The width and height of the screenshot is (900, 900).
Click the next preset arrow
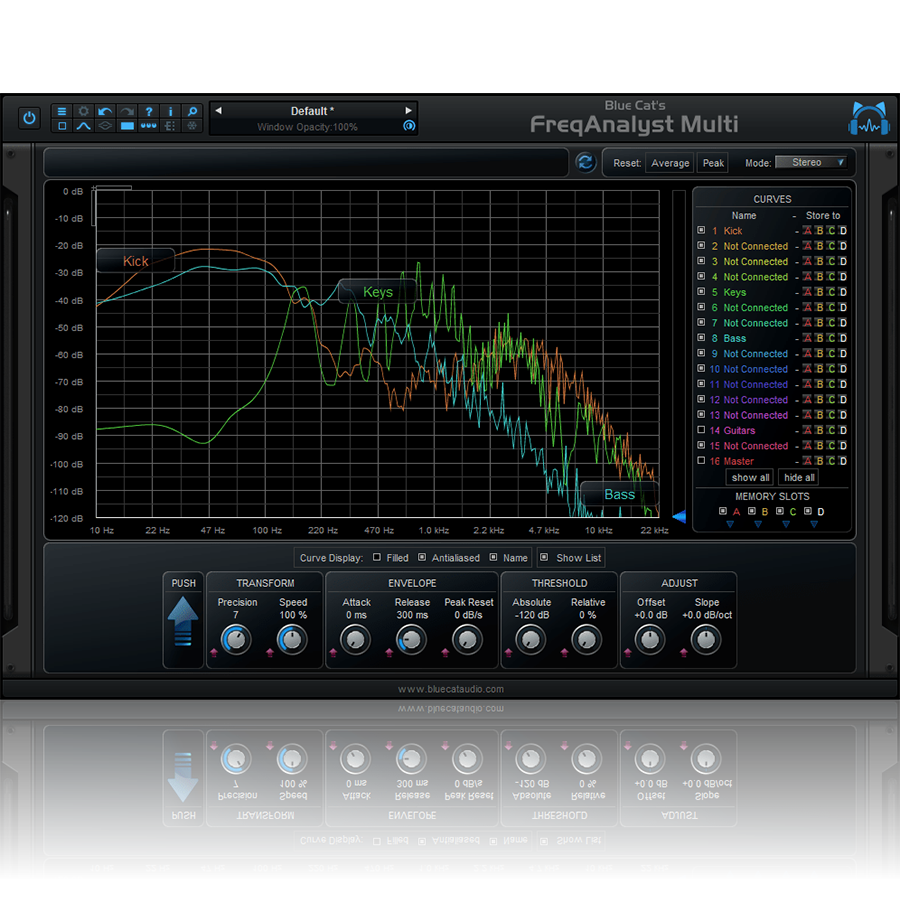(409, 111)
